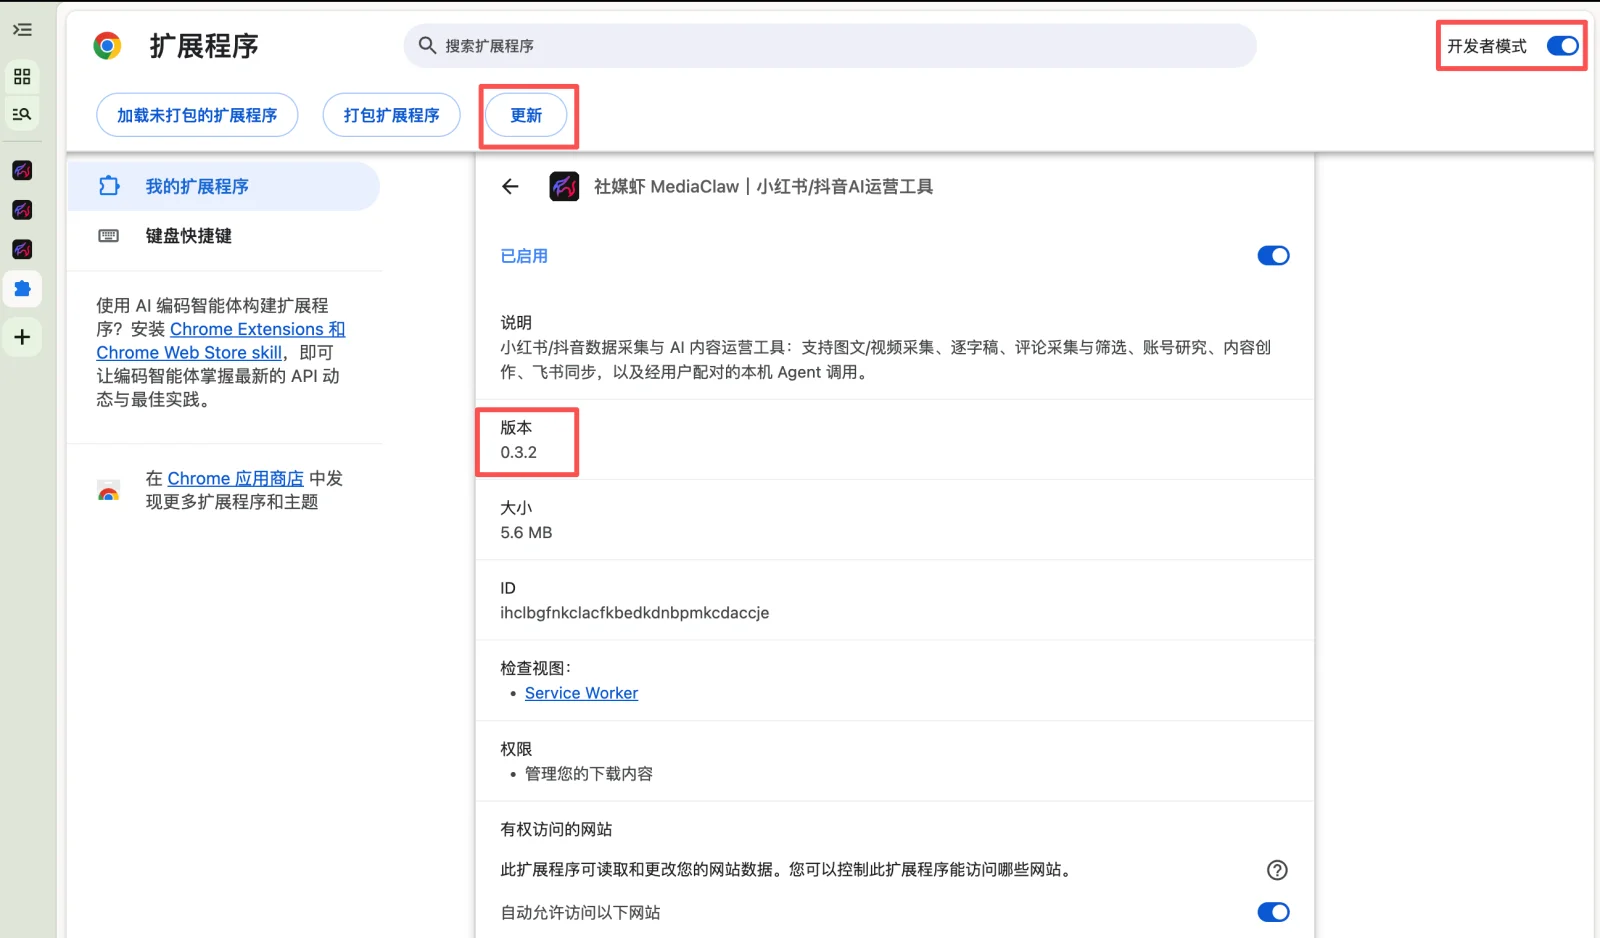Click the 加载未打包的扩展程序 button

(x=197, y=115)
